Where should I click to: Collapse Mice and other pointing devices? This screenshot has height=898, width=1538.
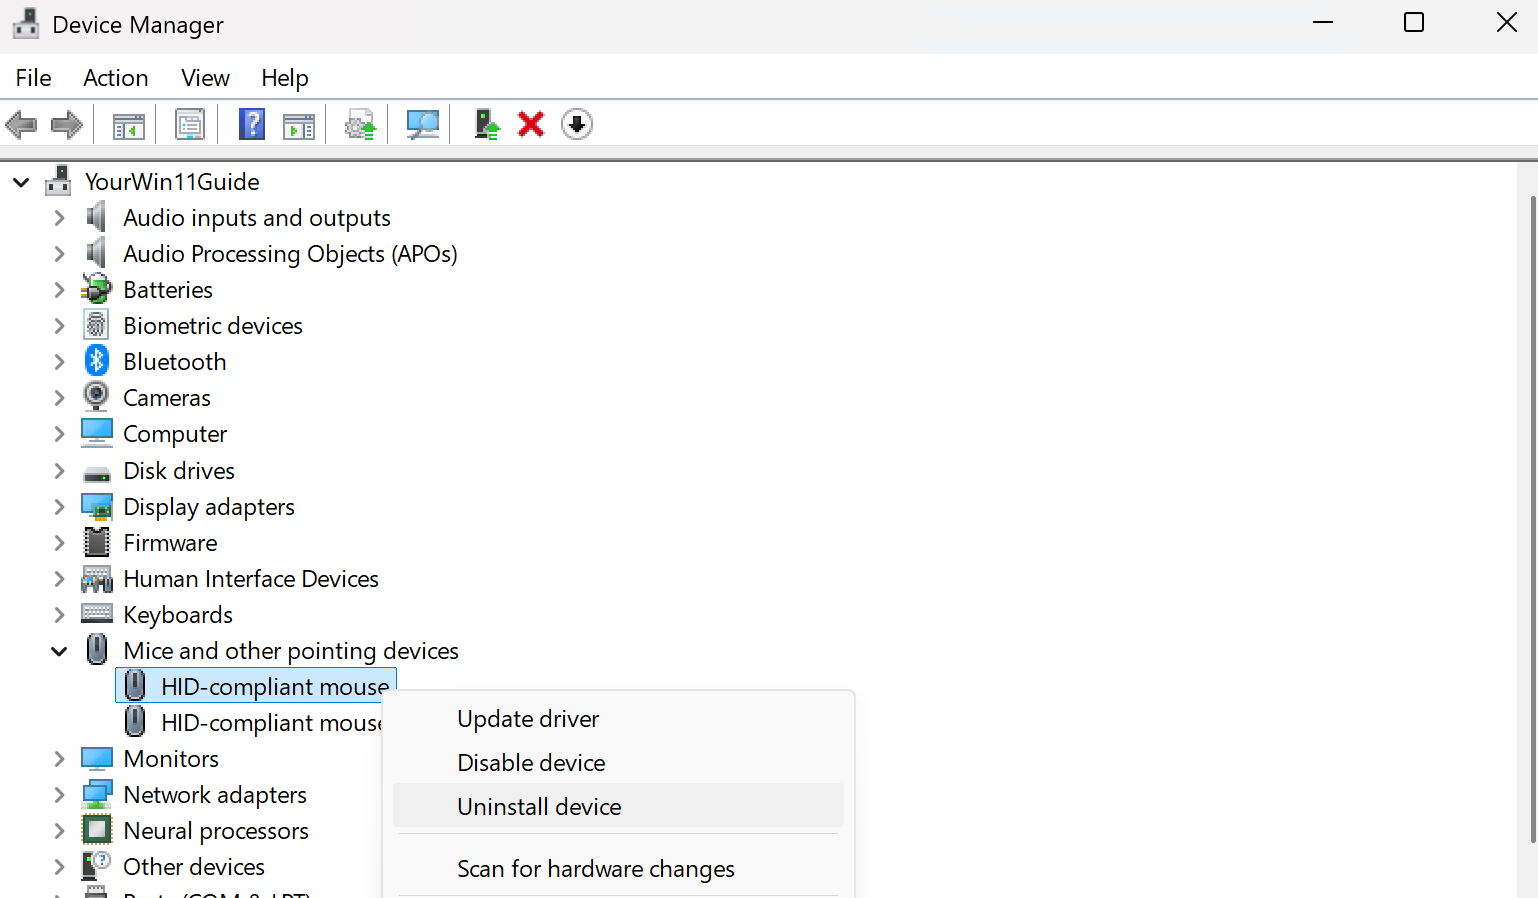(59, 651)
